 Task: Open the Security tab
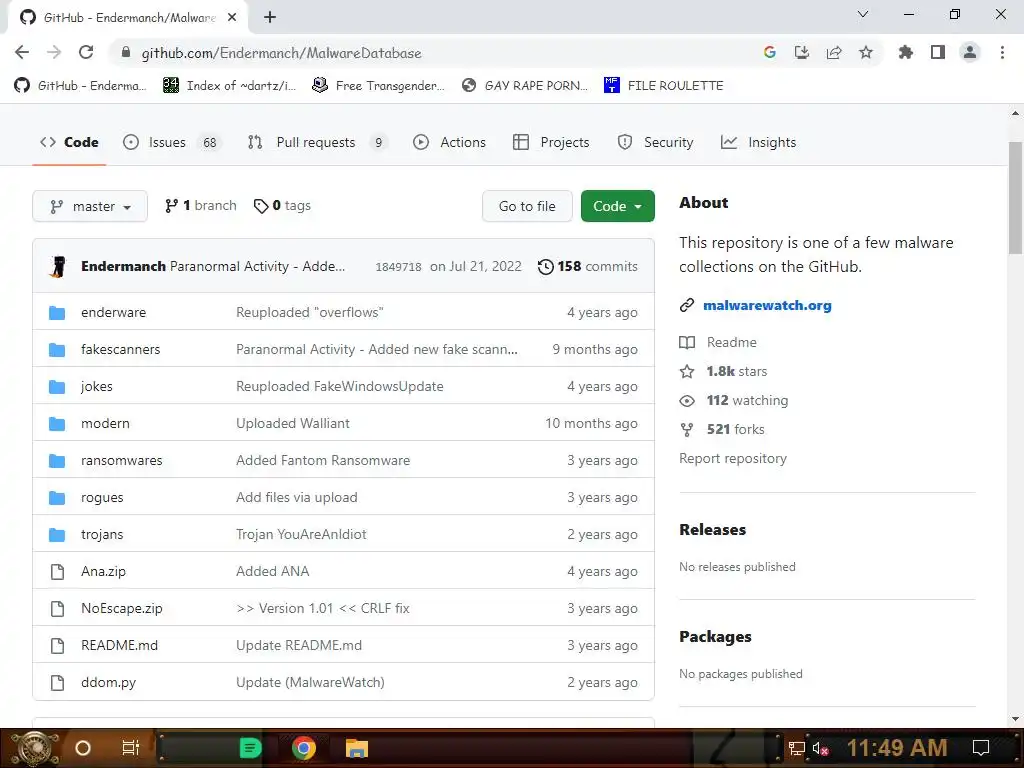tap(655, 142)
